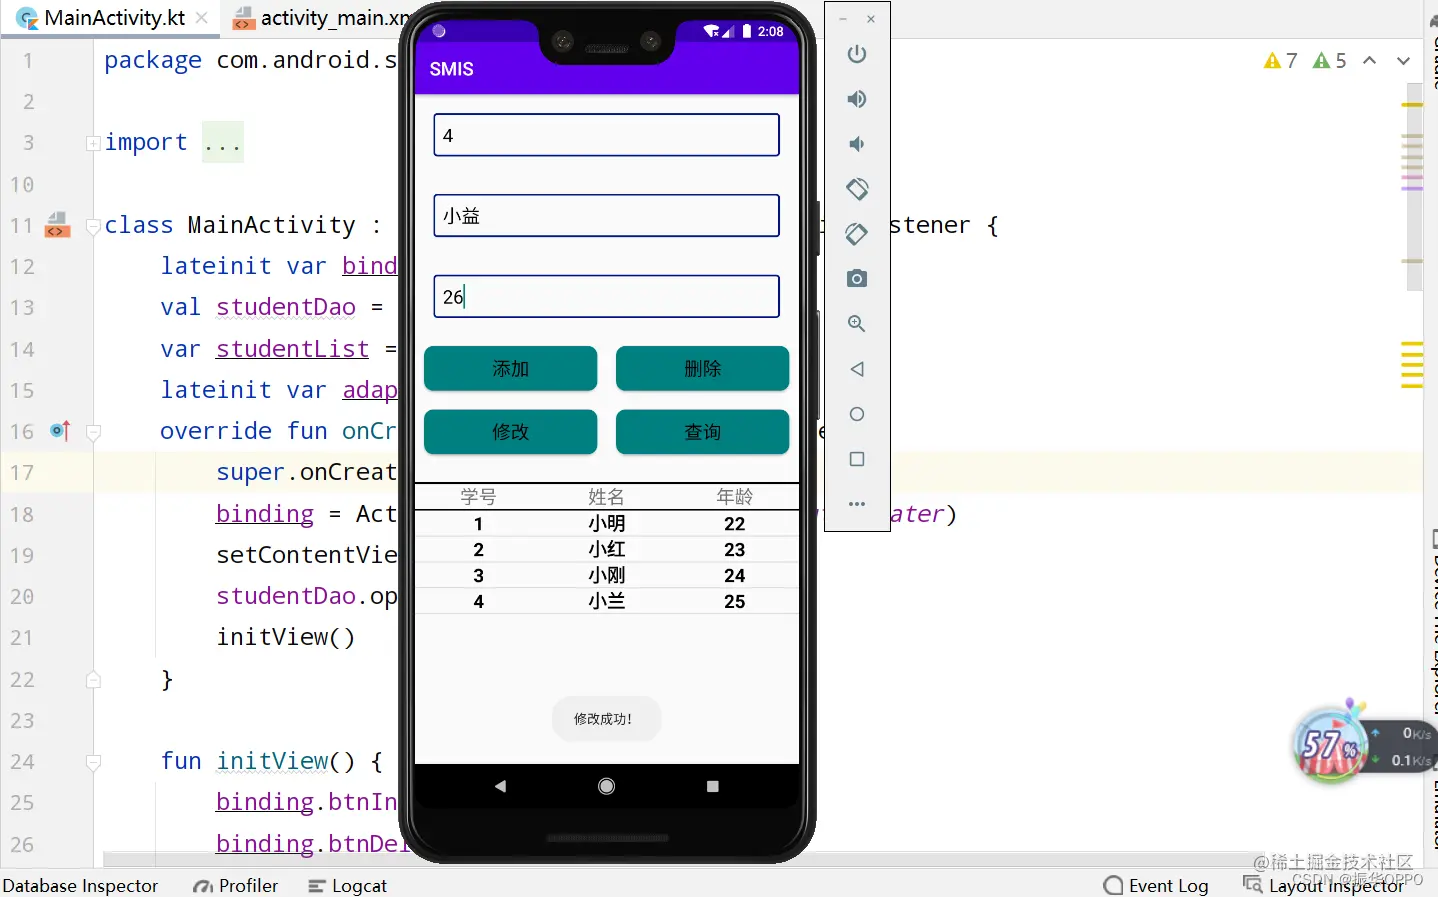The height and width of the screenshot is (897, 1438).
Task: Click the initView() call on line 21
Action: 286,637
